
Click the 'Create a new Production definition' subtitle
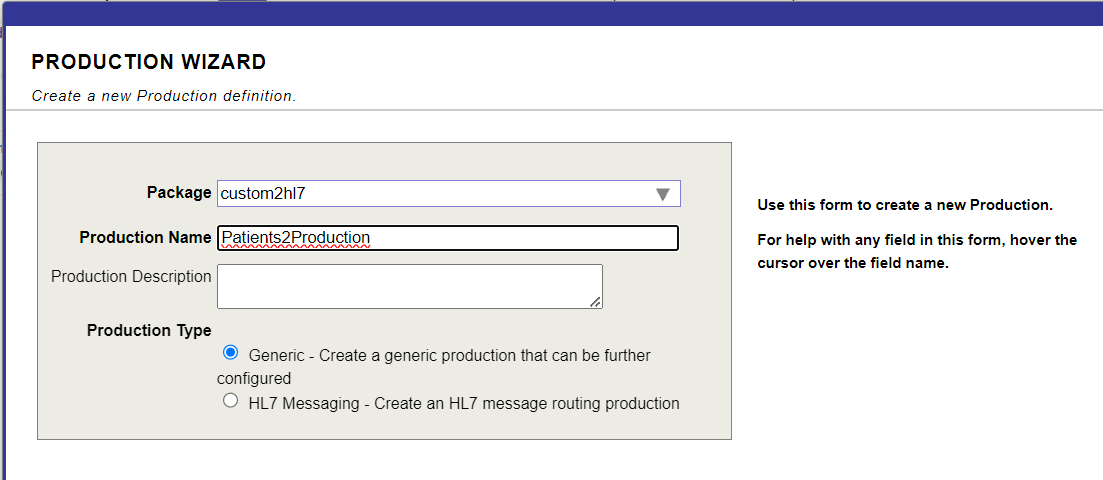click(164, 96)
